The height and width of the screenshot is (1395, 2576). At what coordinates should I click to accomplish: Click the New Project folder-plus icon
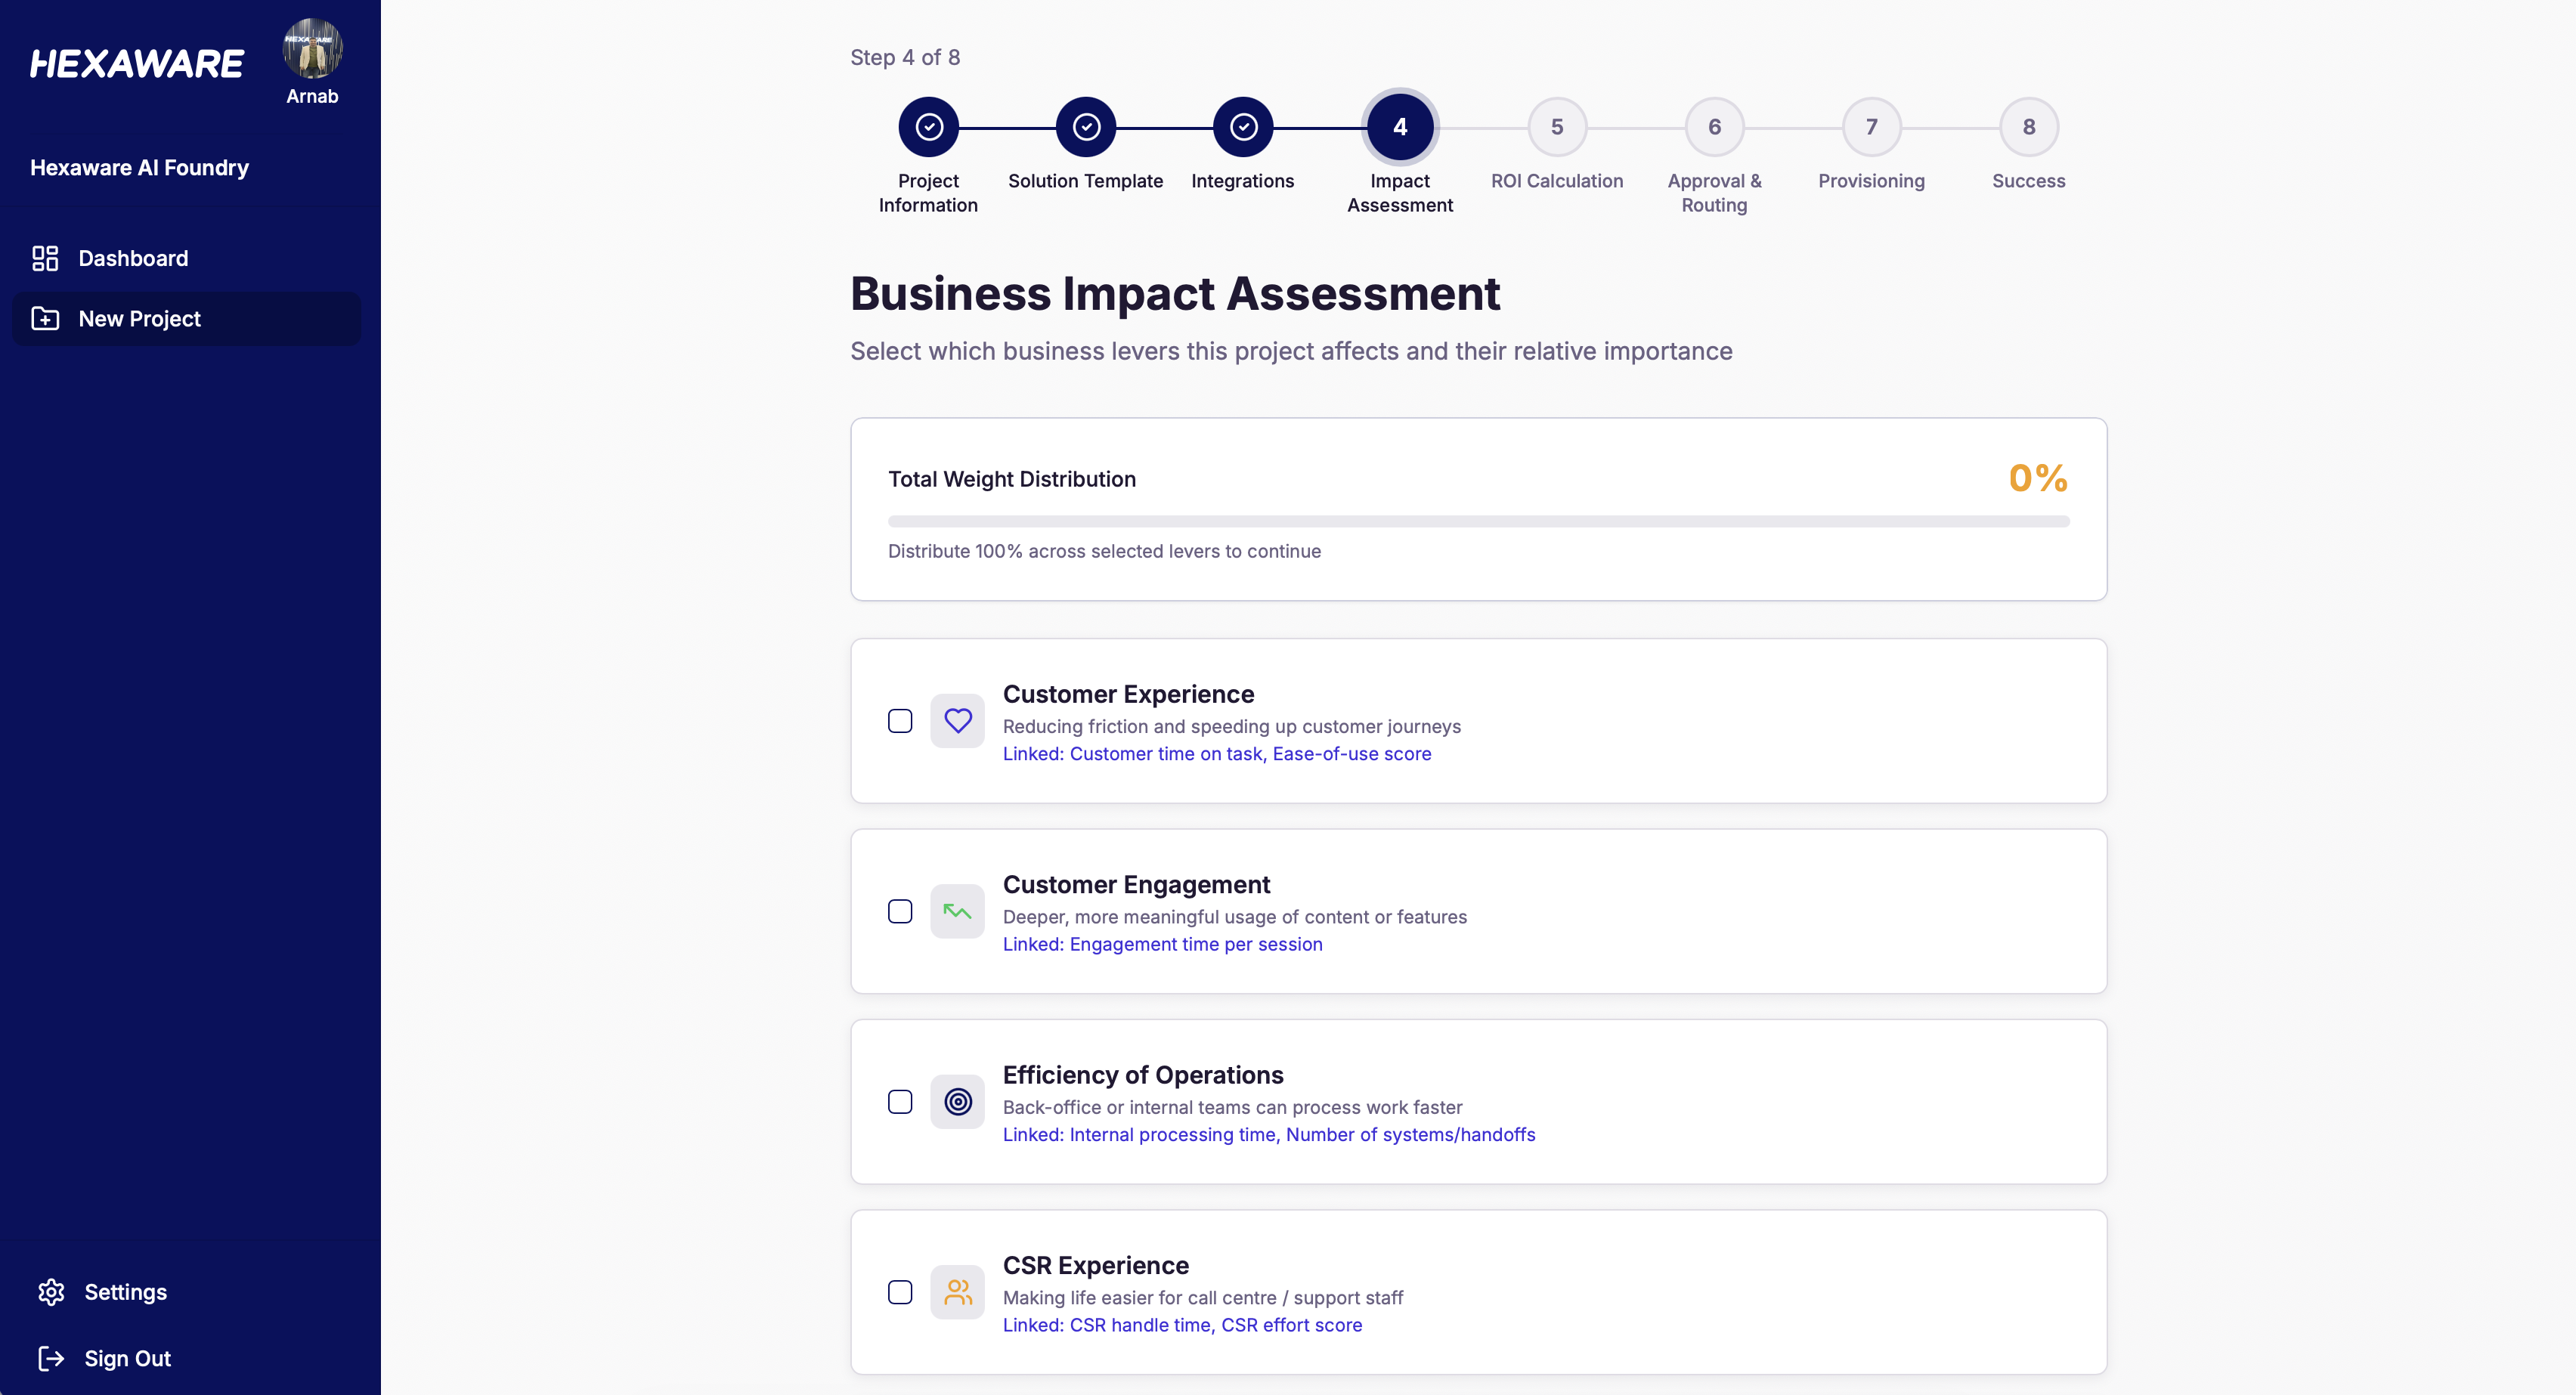[45, 319]
